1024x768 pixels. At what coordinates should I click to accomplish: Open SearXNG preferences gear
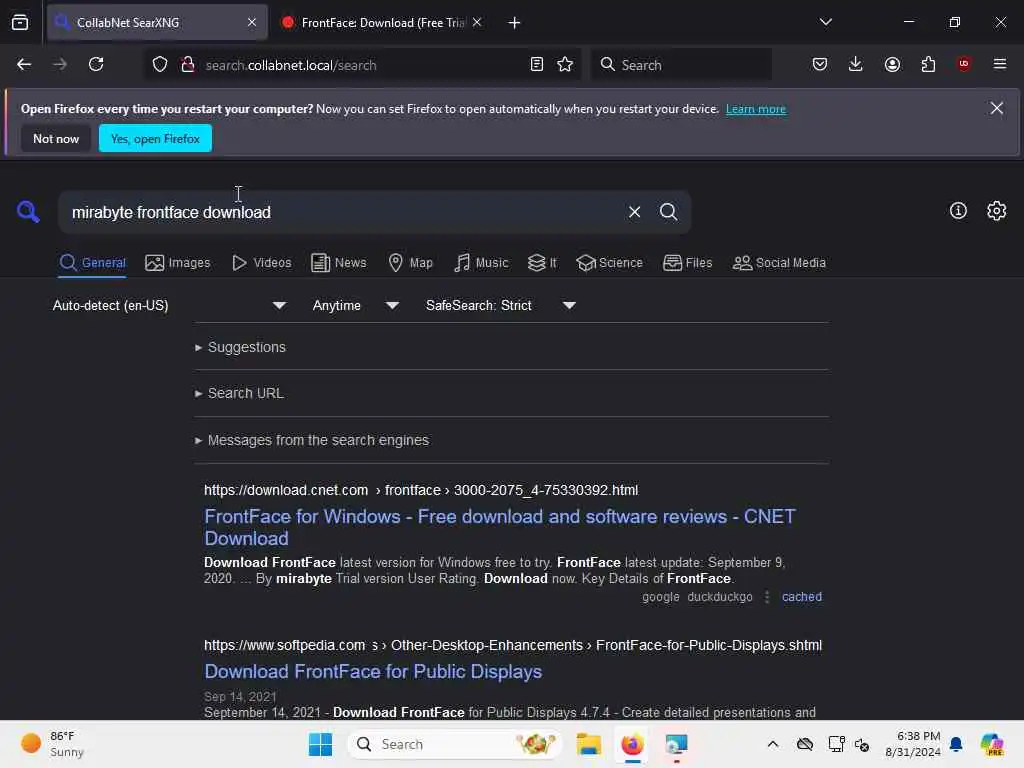pyautogui.click(x=996, y=210)
